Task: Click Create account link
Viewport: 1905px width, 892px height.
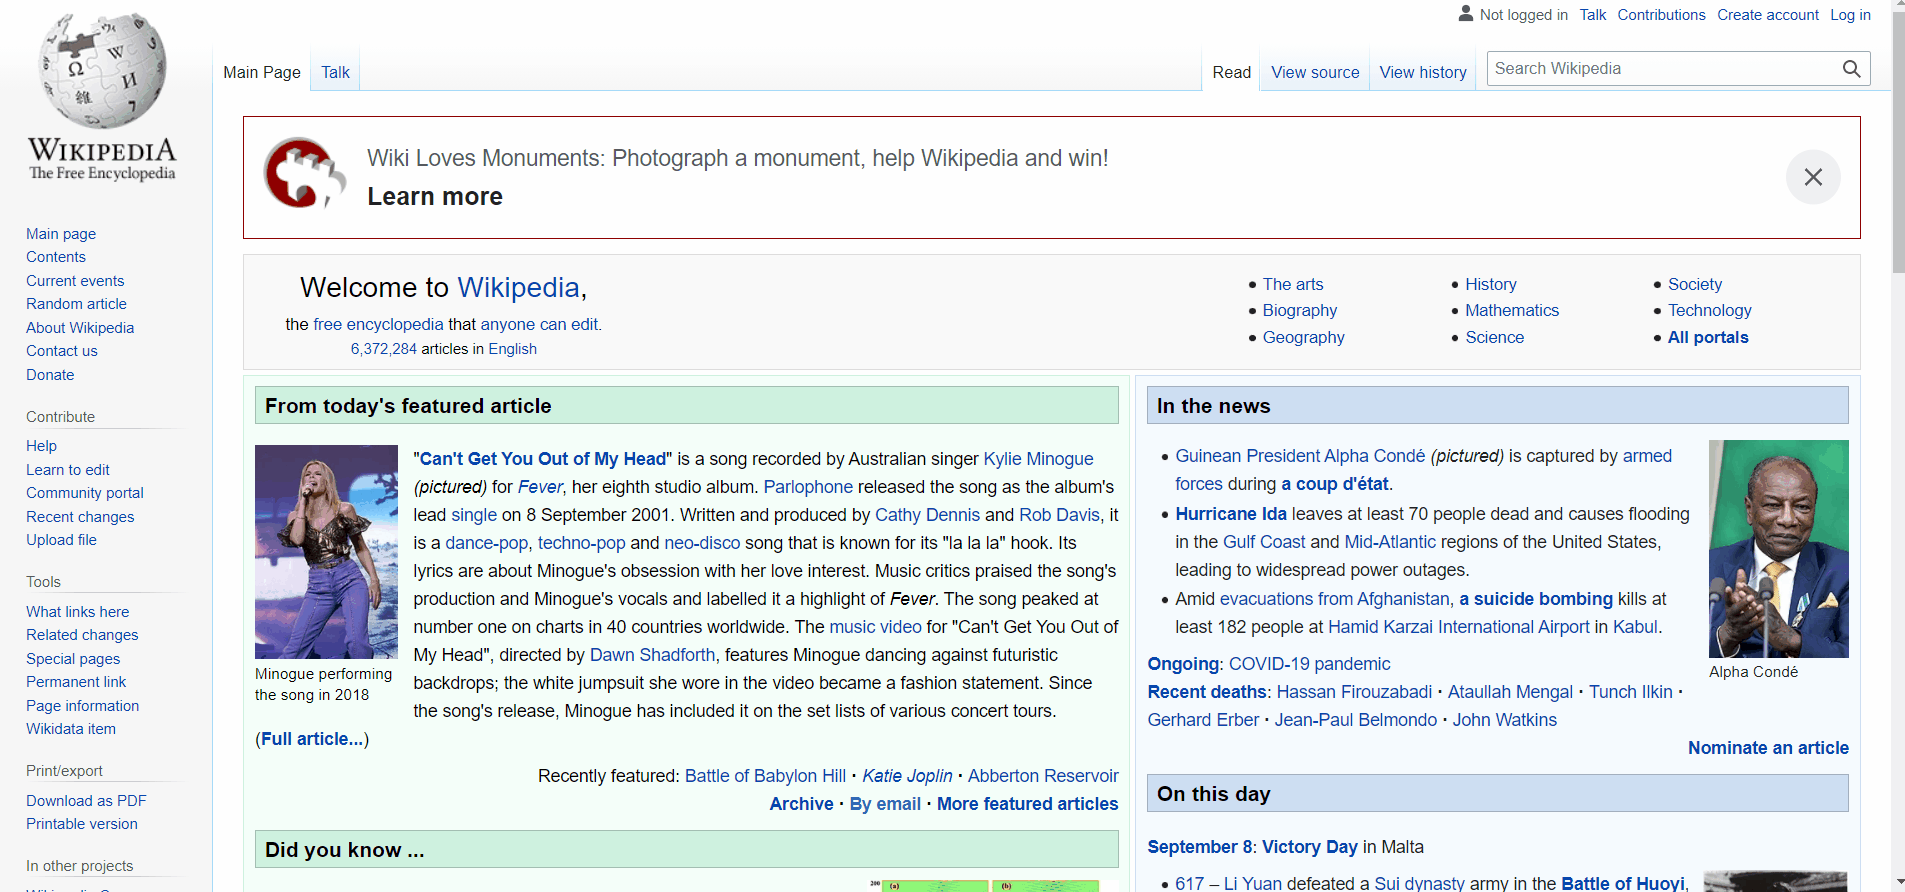Action: click(x=1768, y=15)
